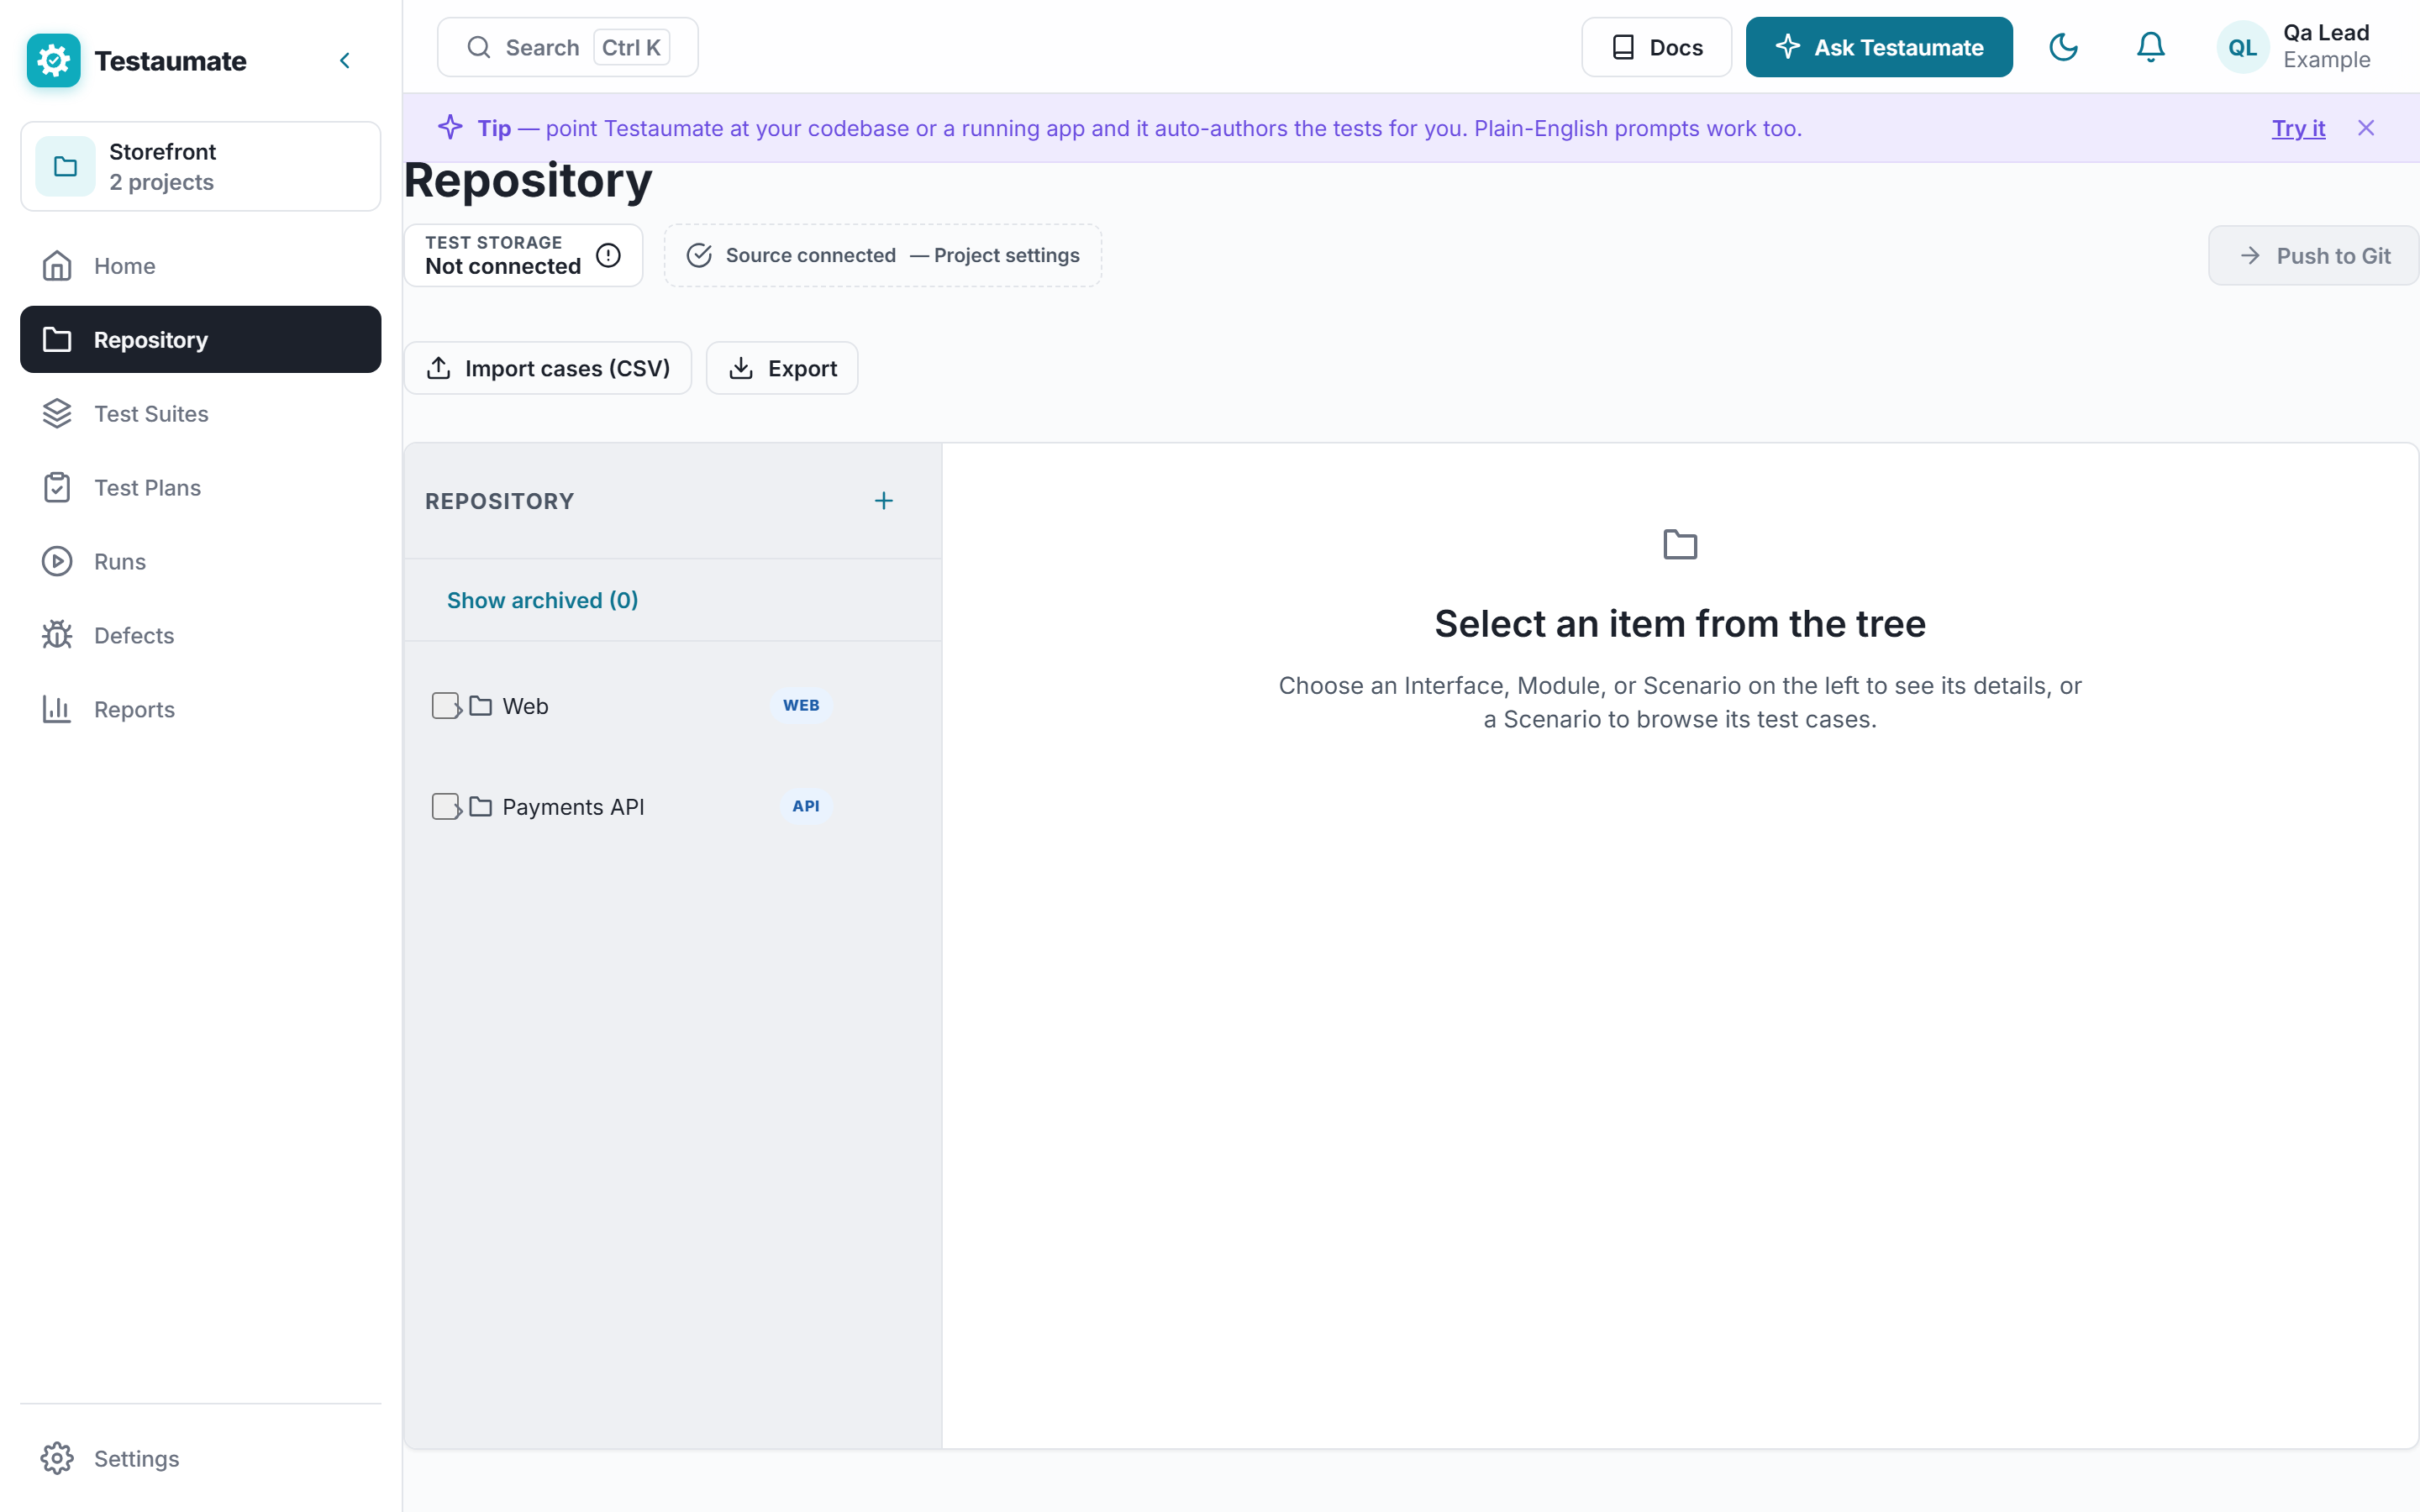This screenshot has width=2420, height=1512.
Task: Click the upload icon on Import cases
Action: (438, 368)
